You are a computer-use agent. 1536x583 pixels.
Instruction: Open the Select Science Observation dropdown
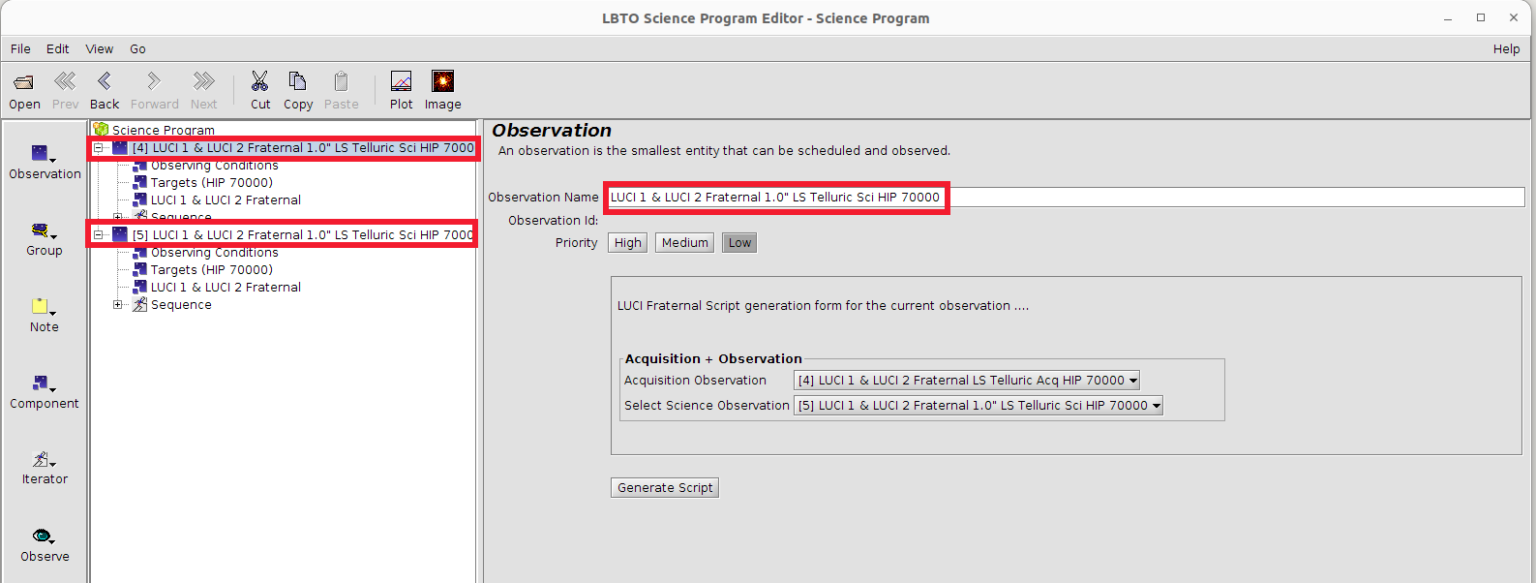(978, 406)
